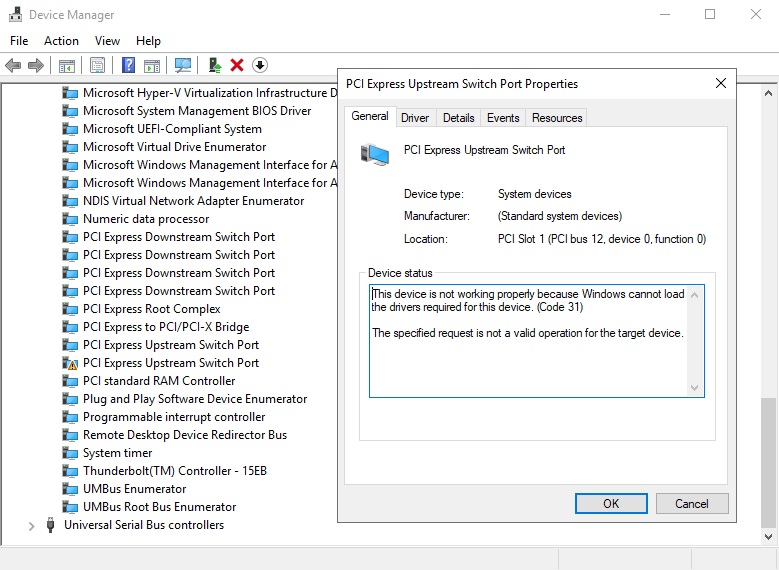Select Plug and Play Software Device Enumerator
Viewport: 779px width, 570px height.
[195, 399]
